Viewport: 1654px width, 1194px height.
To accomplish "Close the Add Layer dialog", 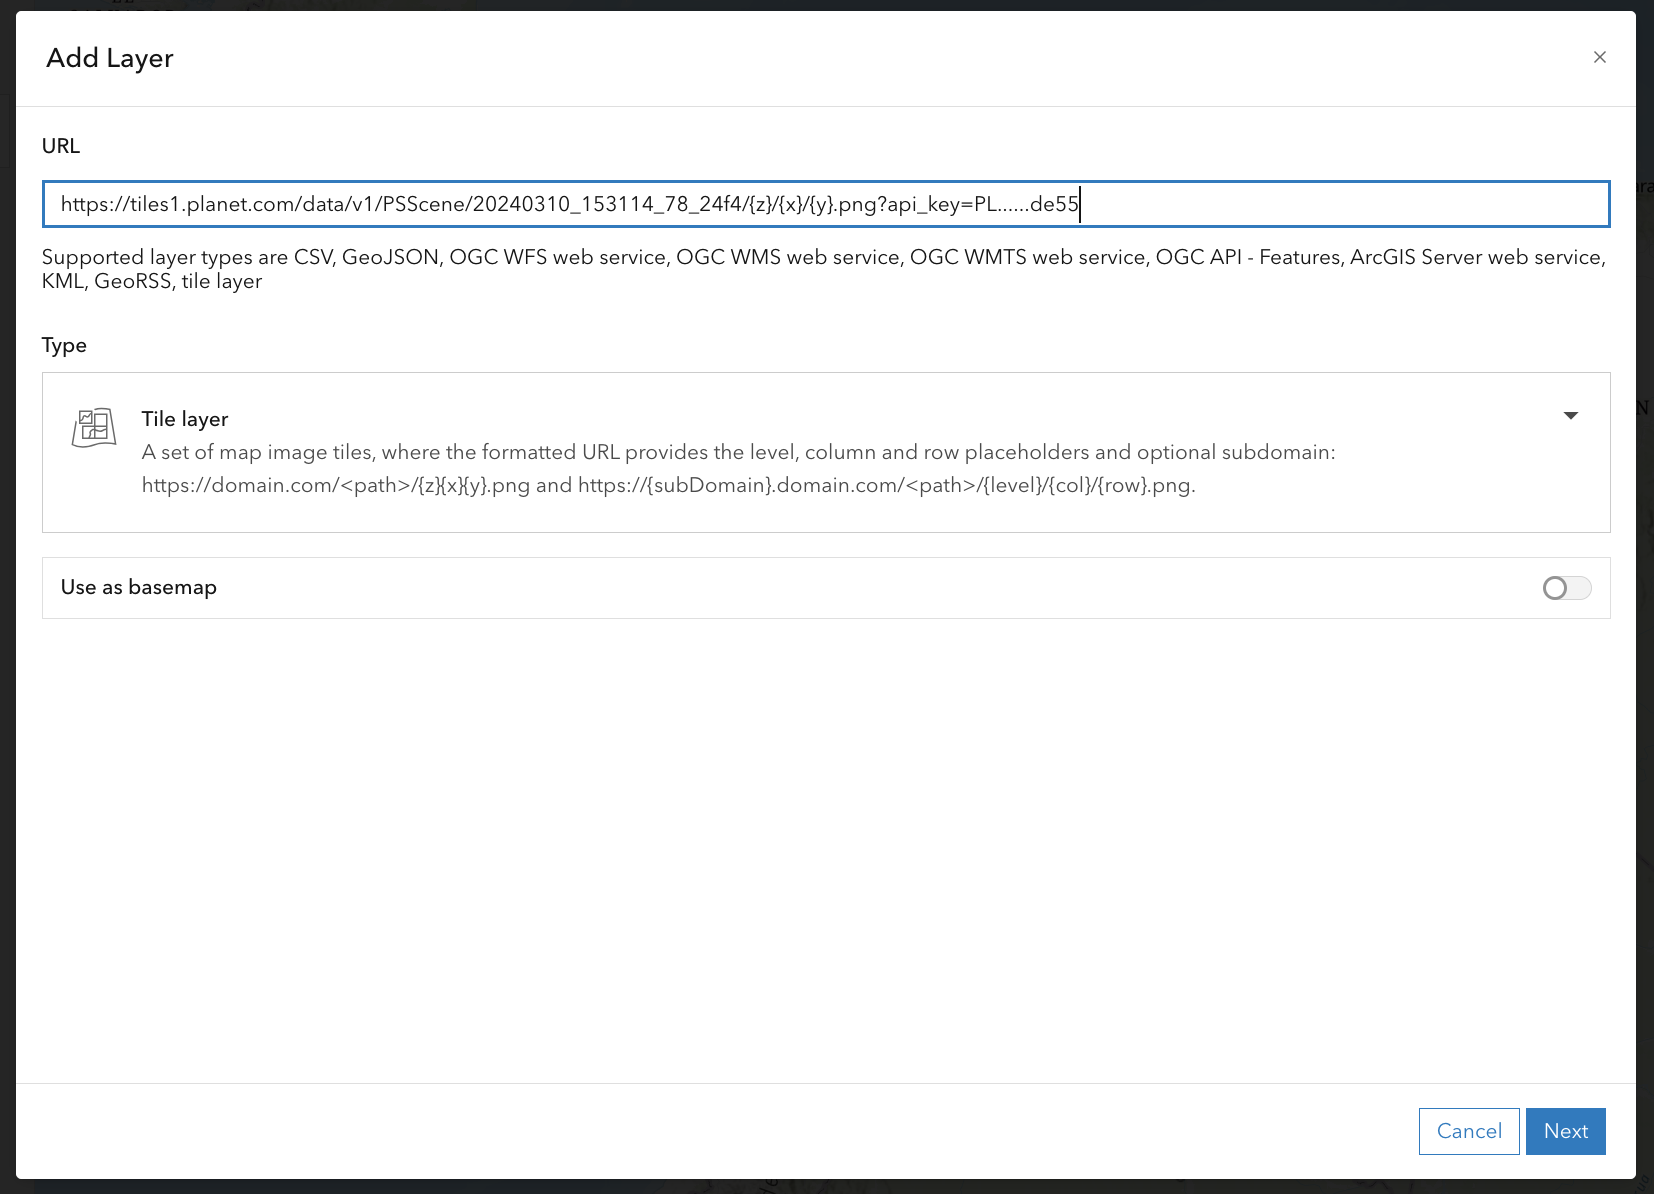I will 1600,57.
